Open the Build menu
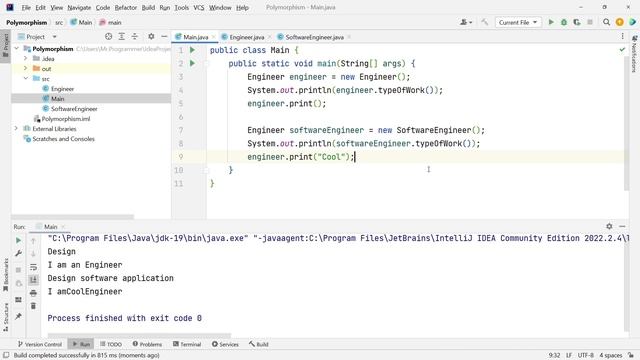The width and height of the screenshot is (640, 360). [148, 7]
